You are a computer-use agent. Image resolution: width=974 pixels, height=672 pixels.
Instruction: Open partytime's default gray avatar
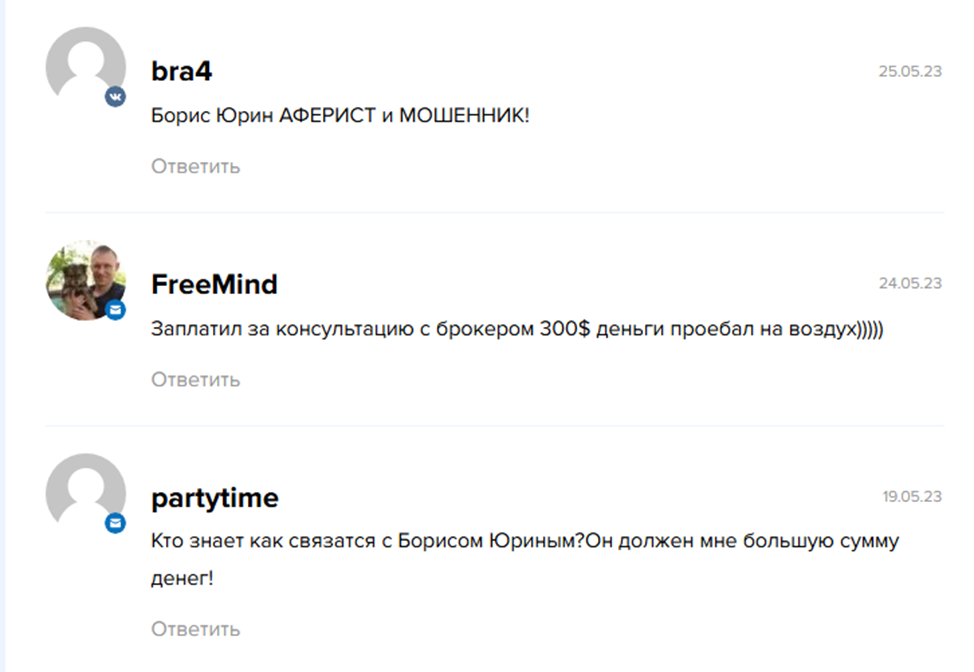84,492
